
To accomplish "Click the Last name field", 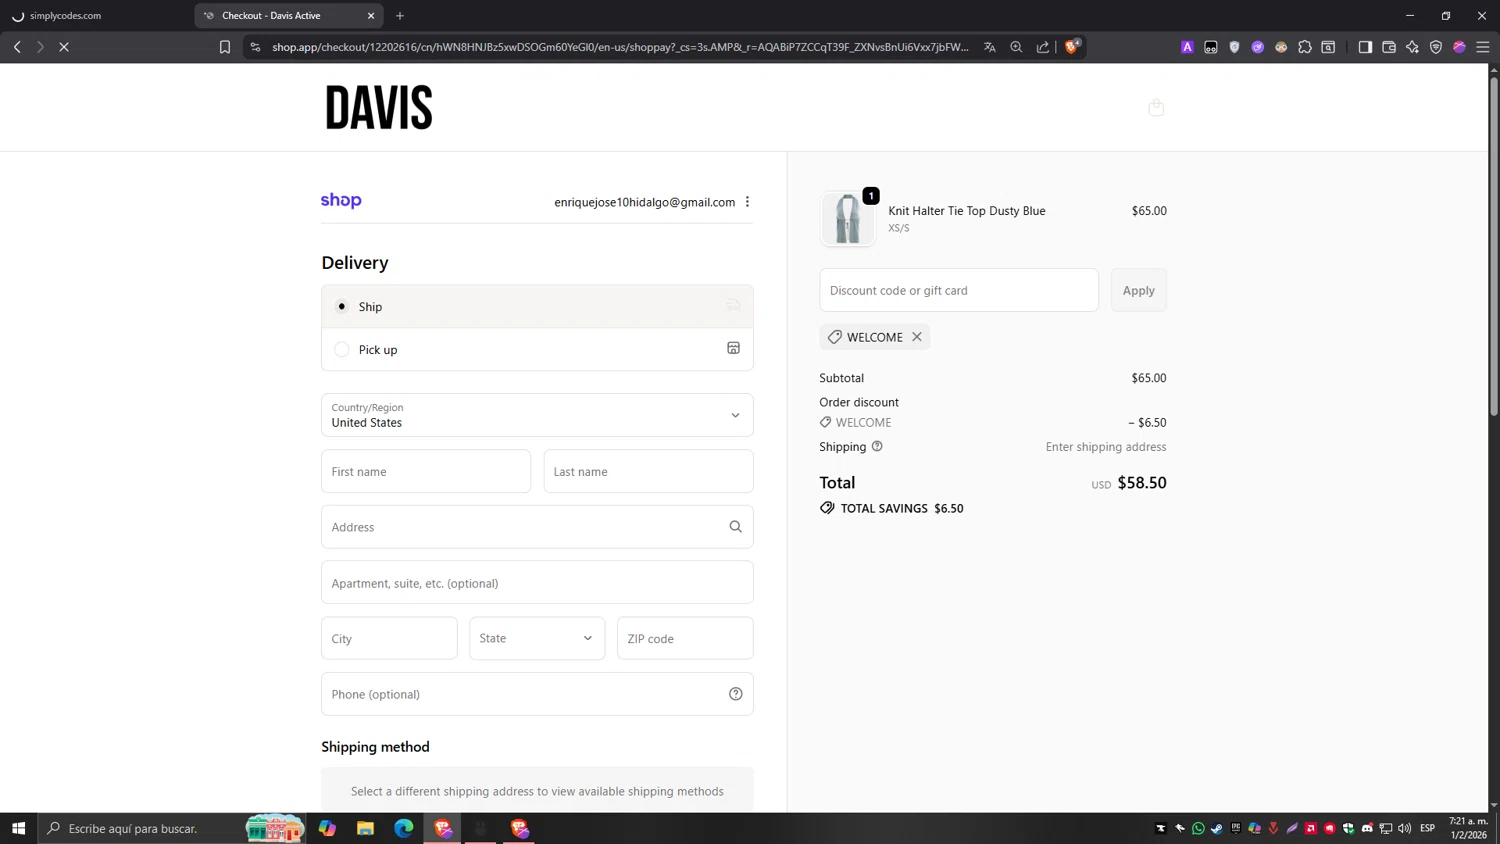I will (648, 471).
